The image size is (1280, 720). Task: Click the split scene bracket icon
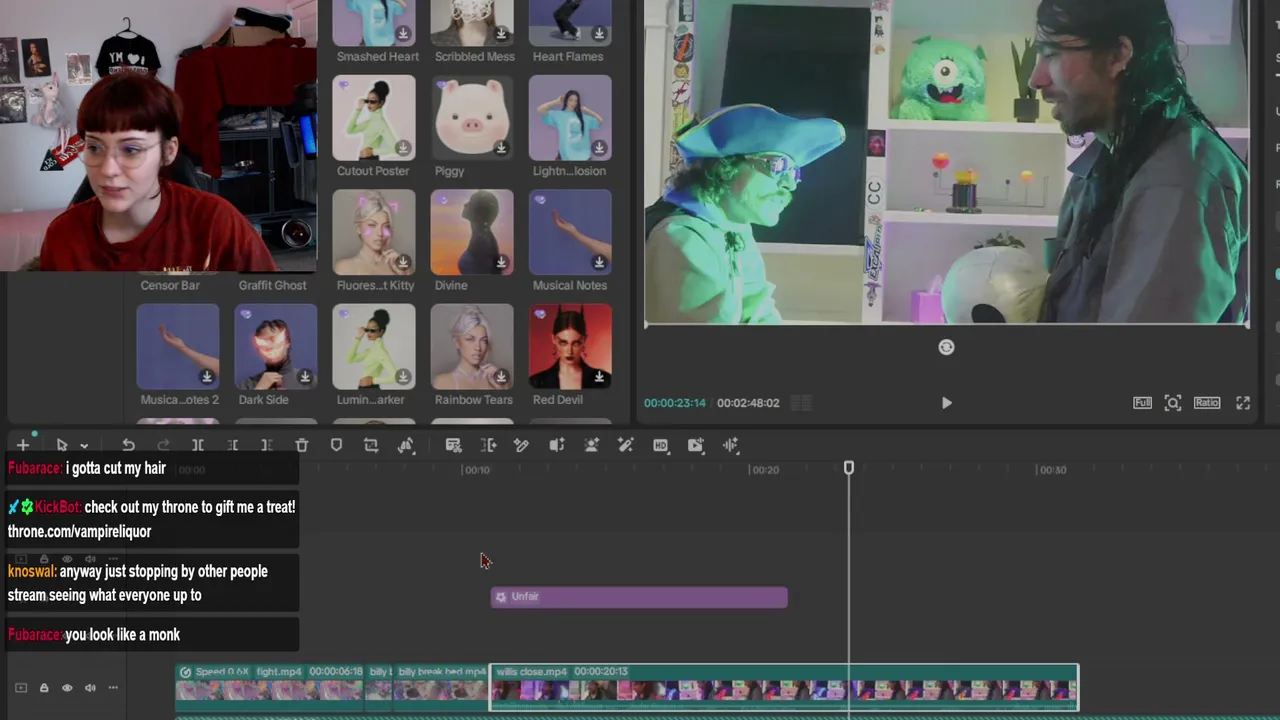(x=488, y=445)
